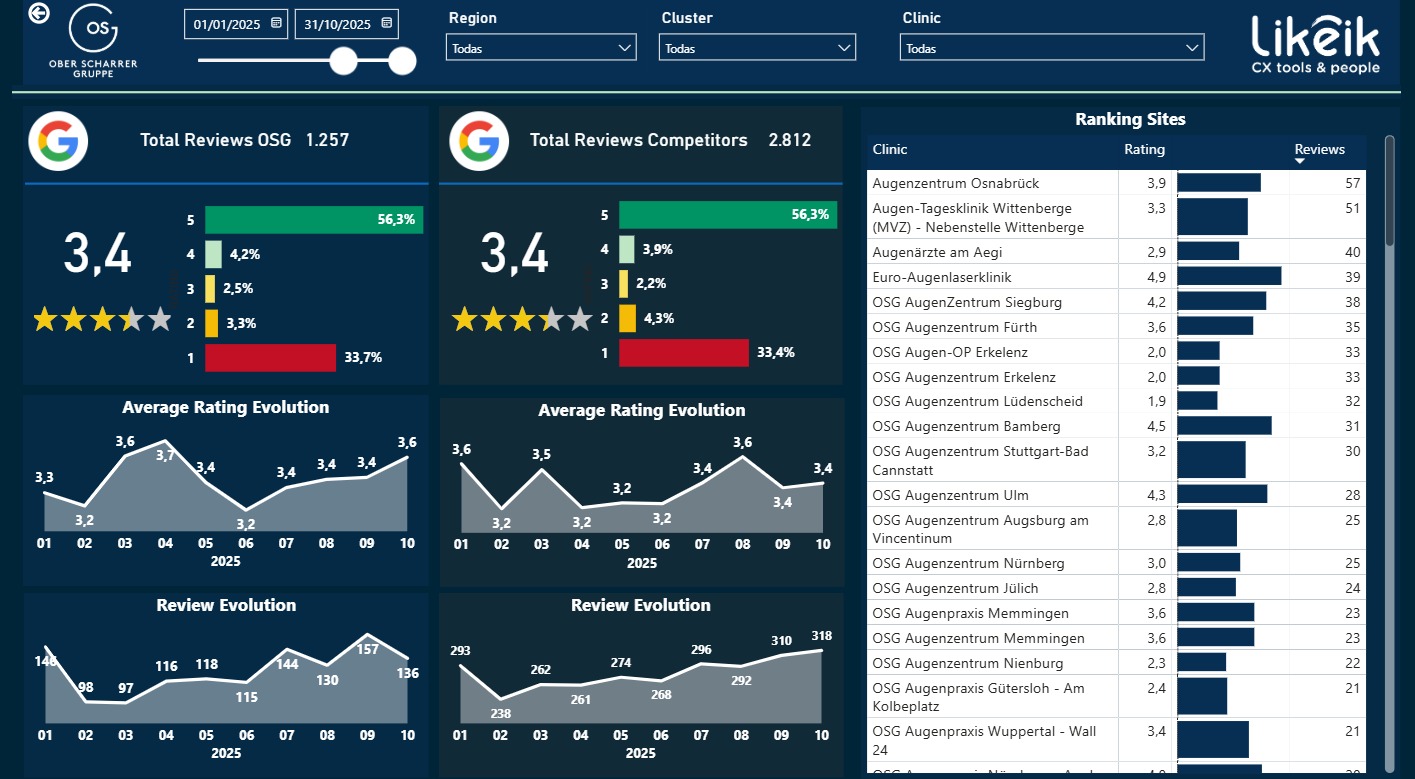Click the Ober Scharrer Gruppe logo
This screenshot has height=779, width=1415.
93,40
